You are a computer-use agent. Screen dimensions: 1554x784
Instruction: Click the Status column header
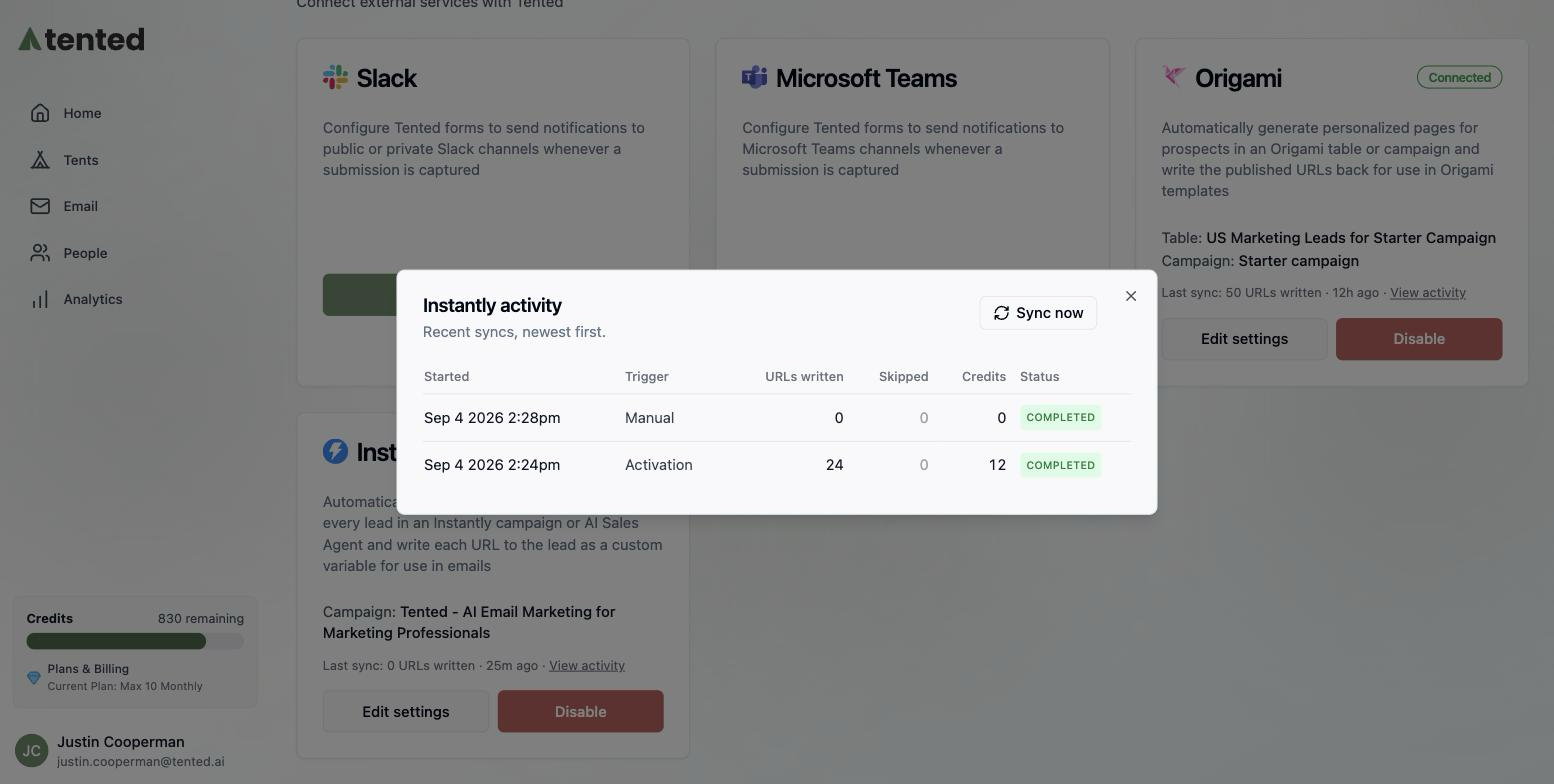(1040, 377)
